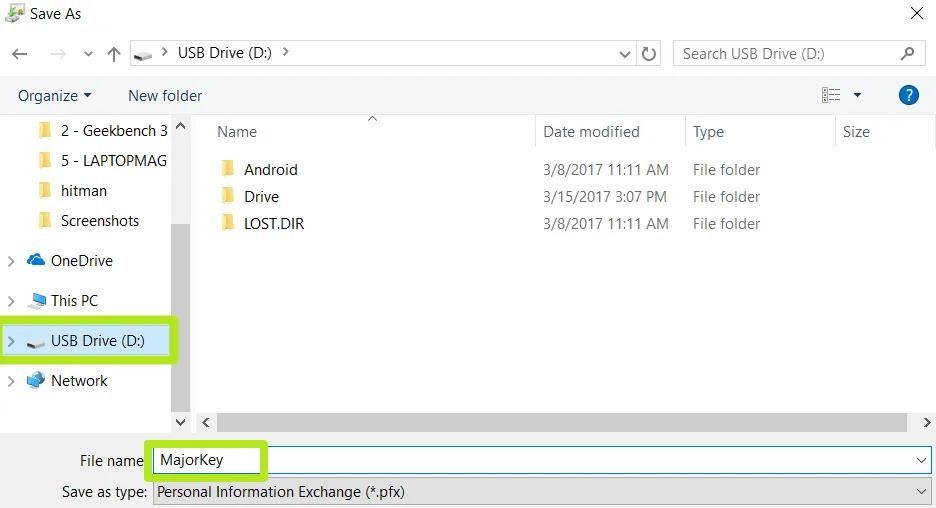
Task: Expand the This PC tree node
Action: point(11,301)
